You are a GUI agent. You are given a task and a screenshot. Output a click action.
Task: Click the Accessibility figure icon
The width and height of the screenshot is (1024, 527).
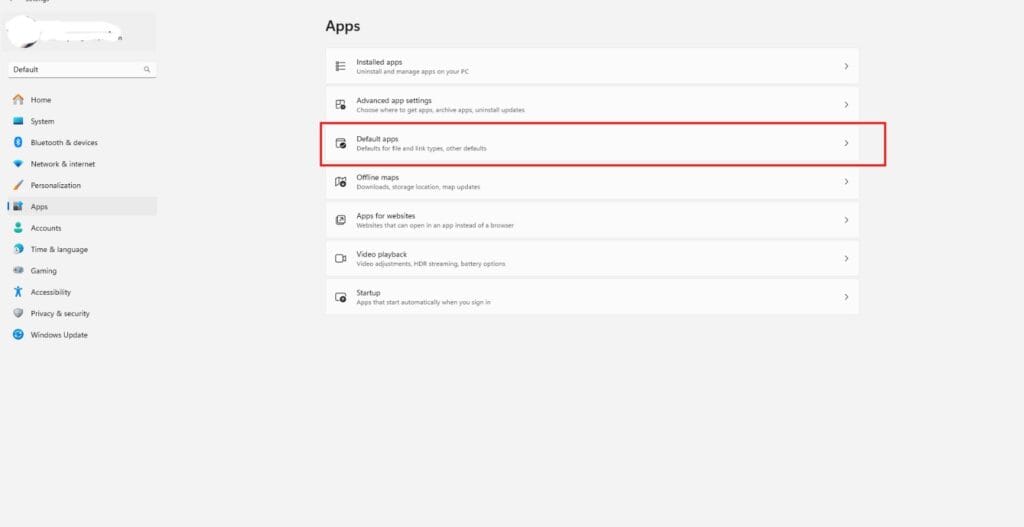[x=18, y=292]
